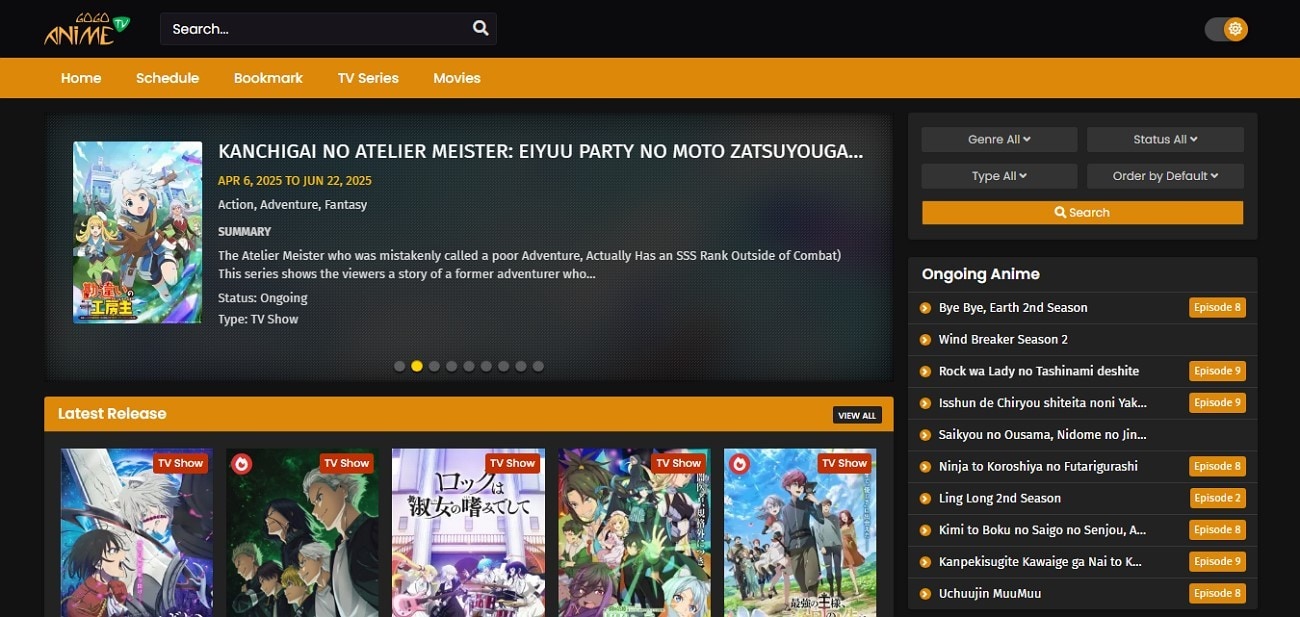Open Uchuujin MuuMuu

pyautogui.click(x=990, y=594)
